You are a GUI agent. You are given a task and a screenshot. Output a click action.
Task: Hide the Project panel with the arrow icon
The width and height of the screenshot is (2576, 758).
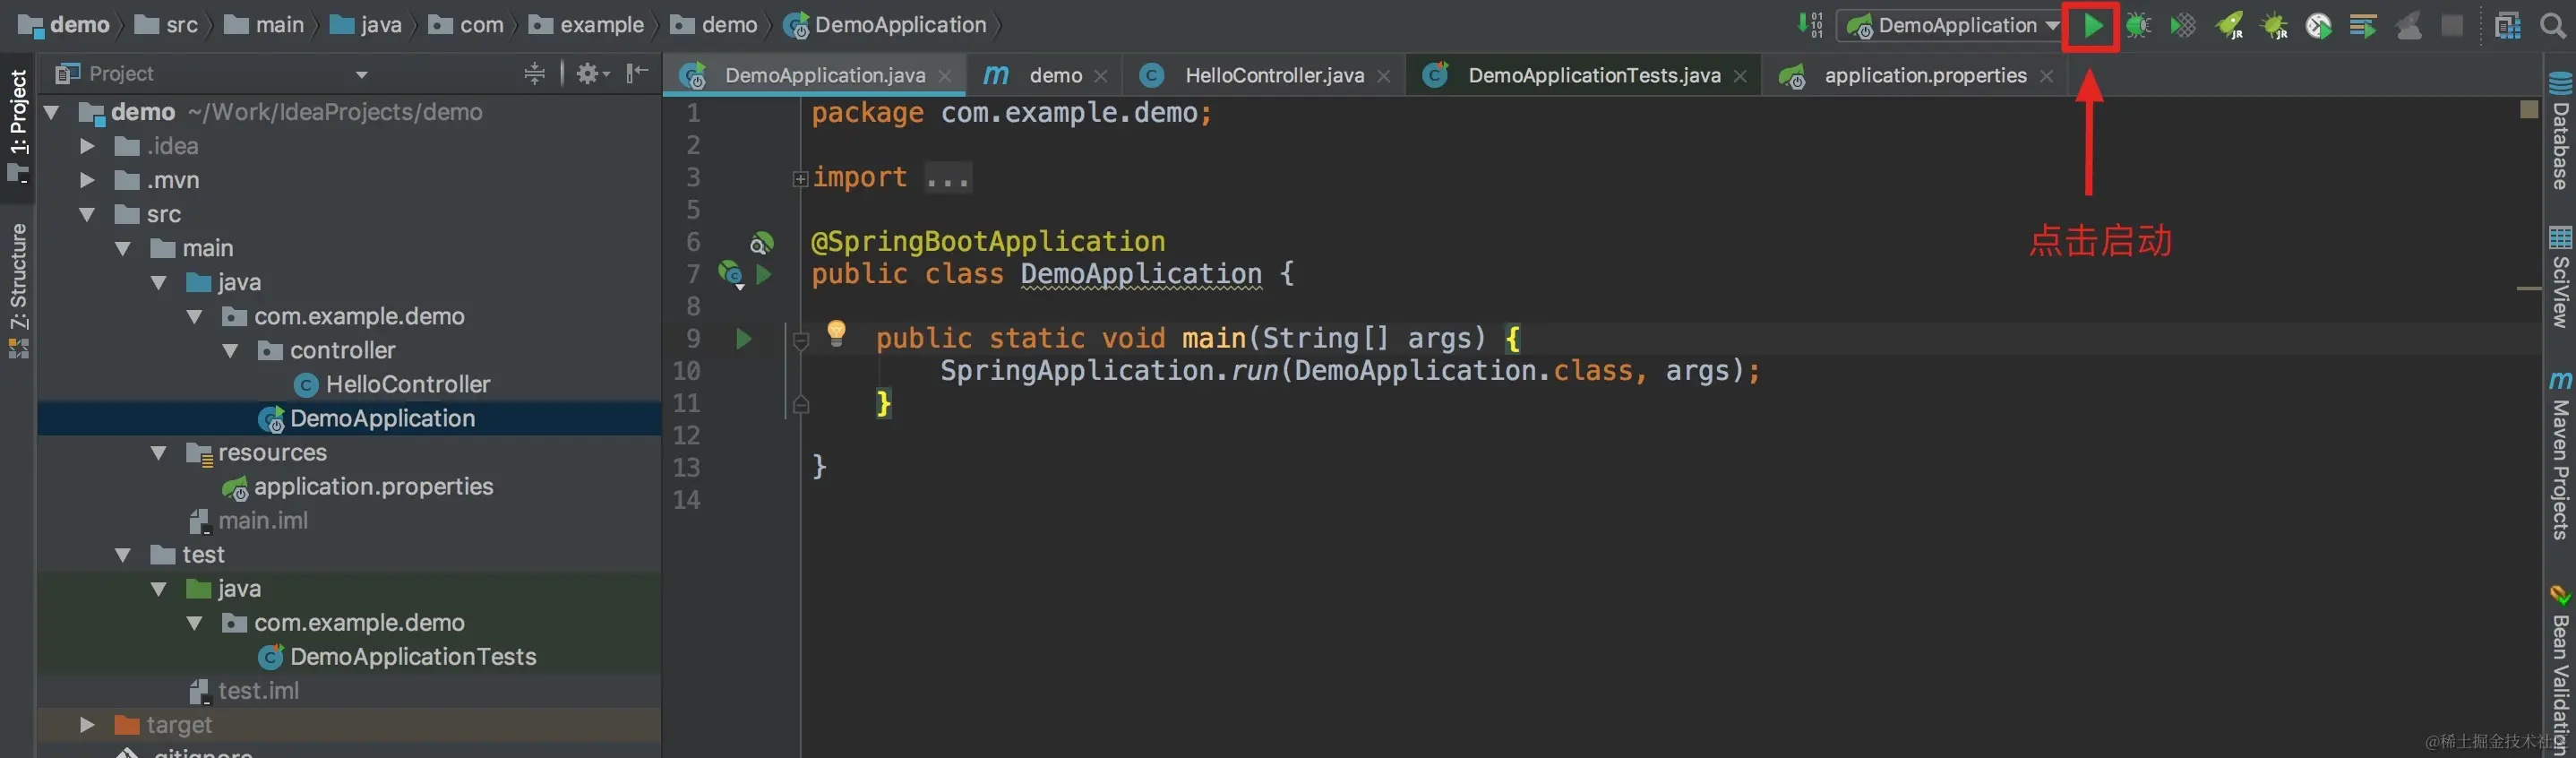click(637, 73)
